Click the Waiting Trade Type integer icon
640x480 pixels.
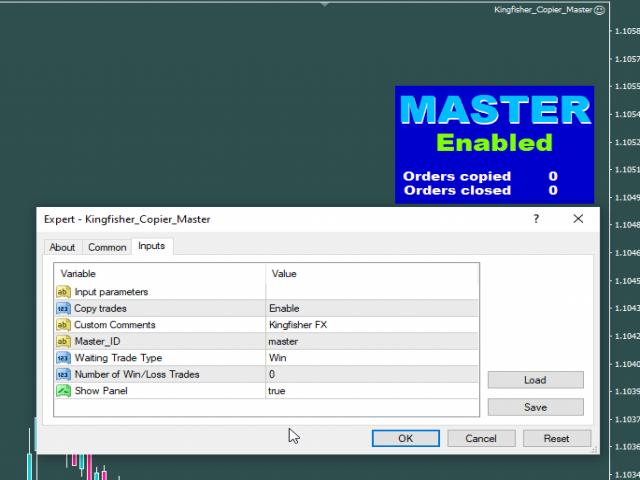[63, 358]
